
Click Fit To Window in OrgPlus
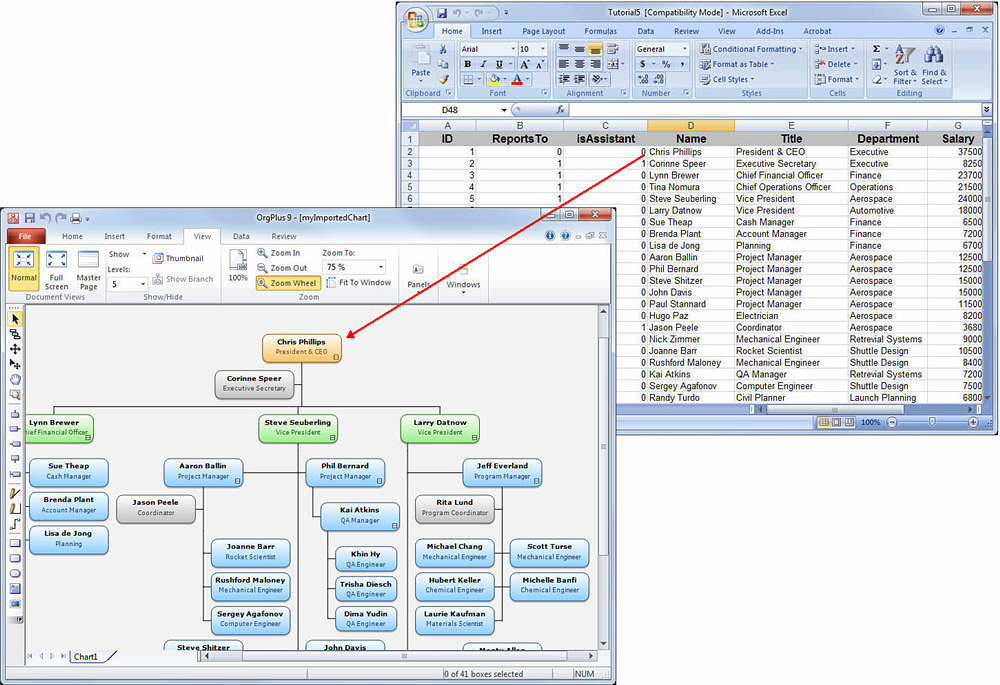coord(359,283)
